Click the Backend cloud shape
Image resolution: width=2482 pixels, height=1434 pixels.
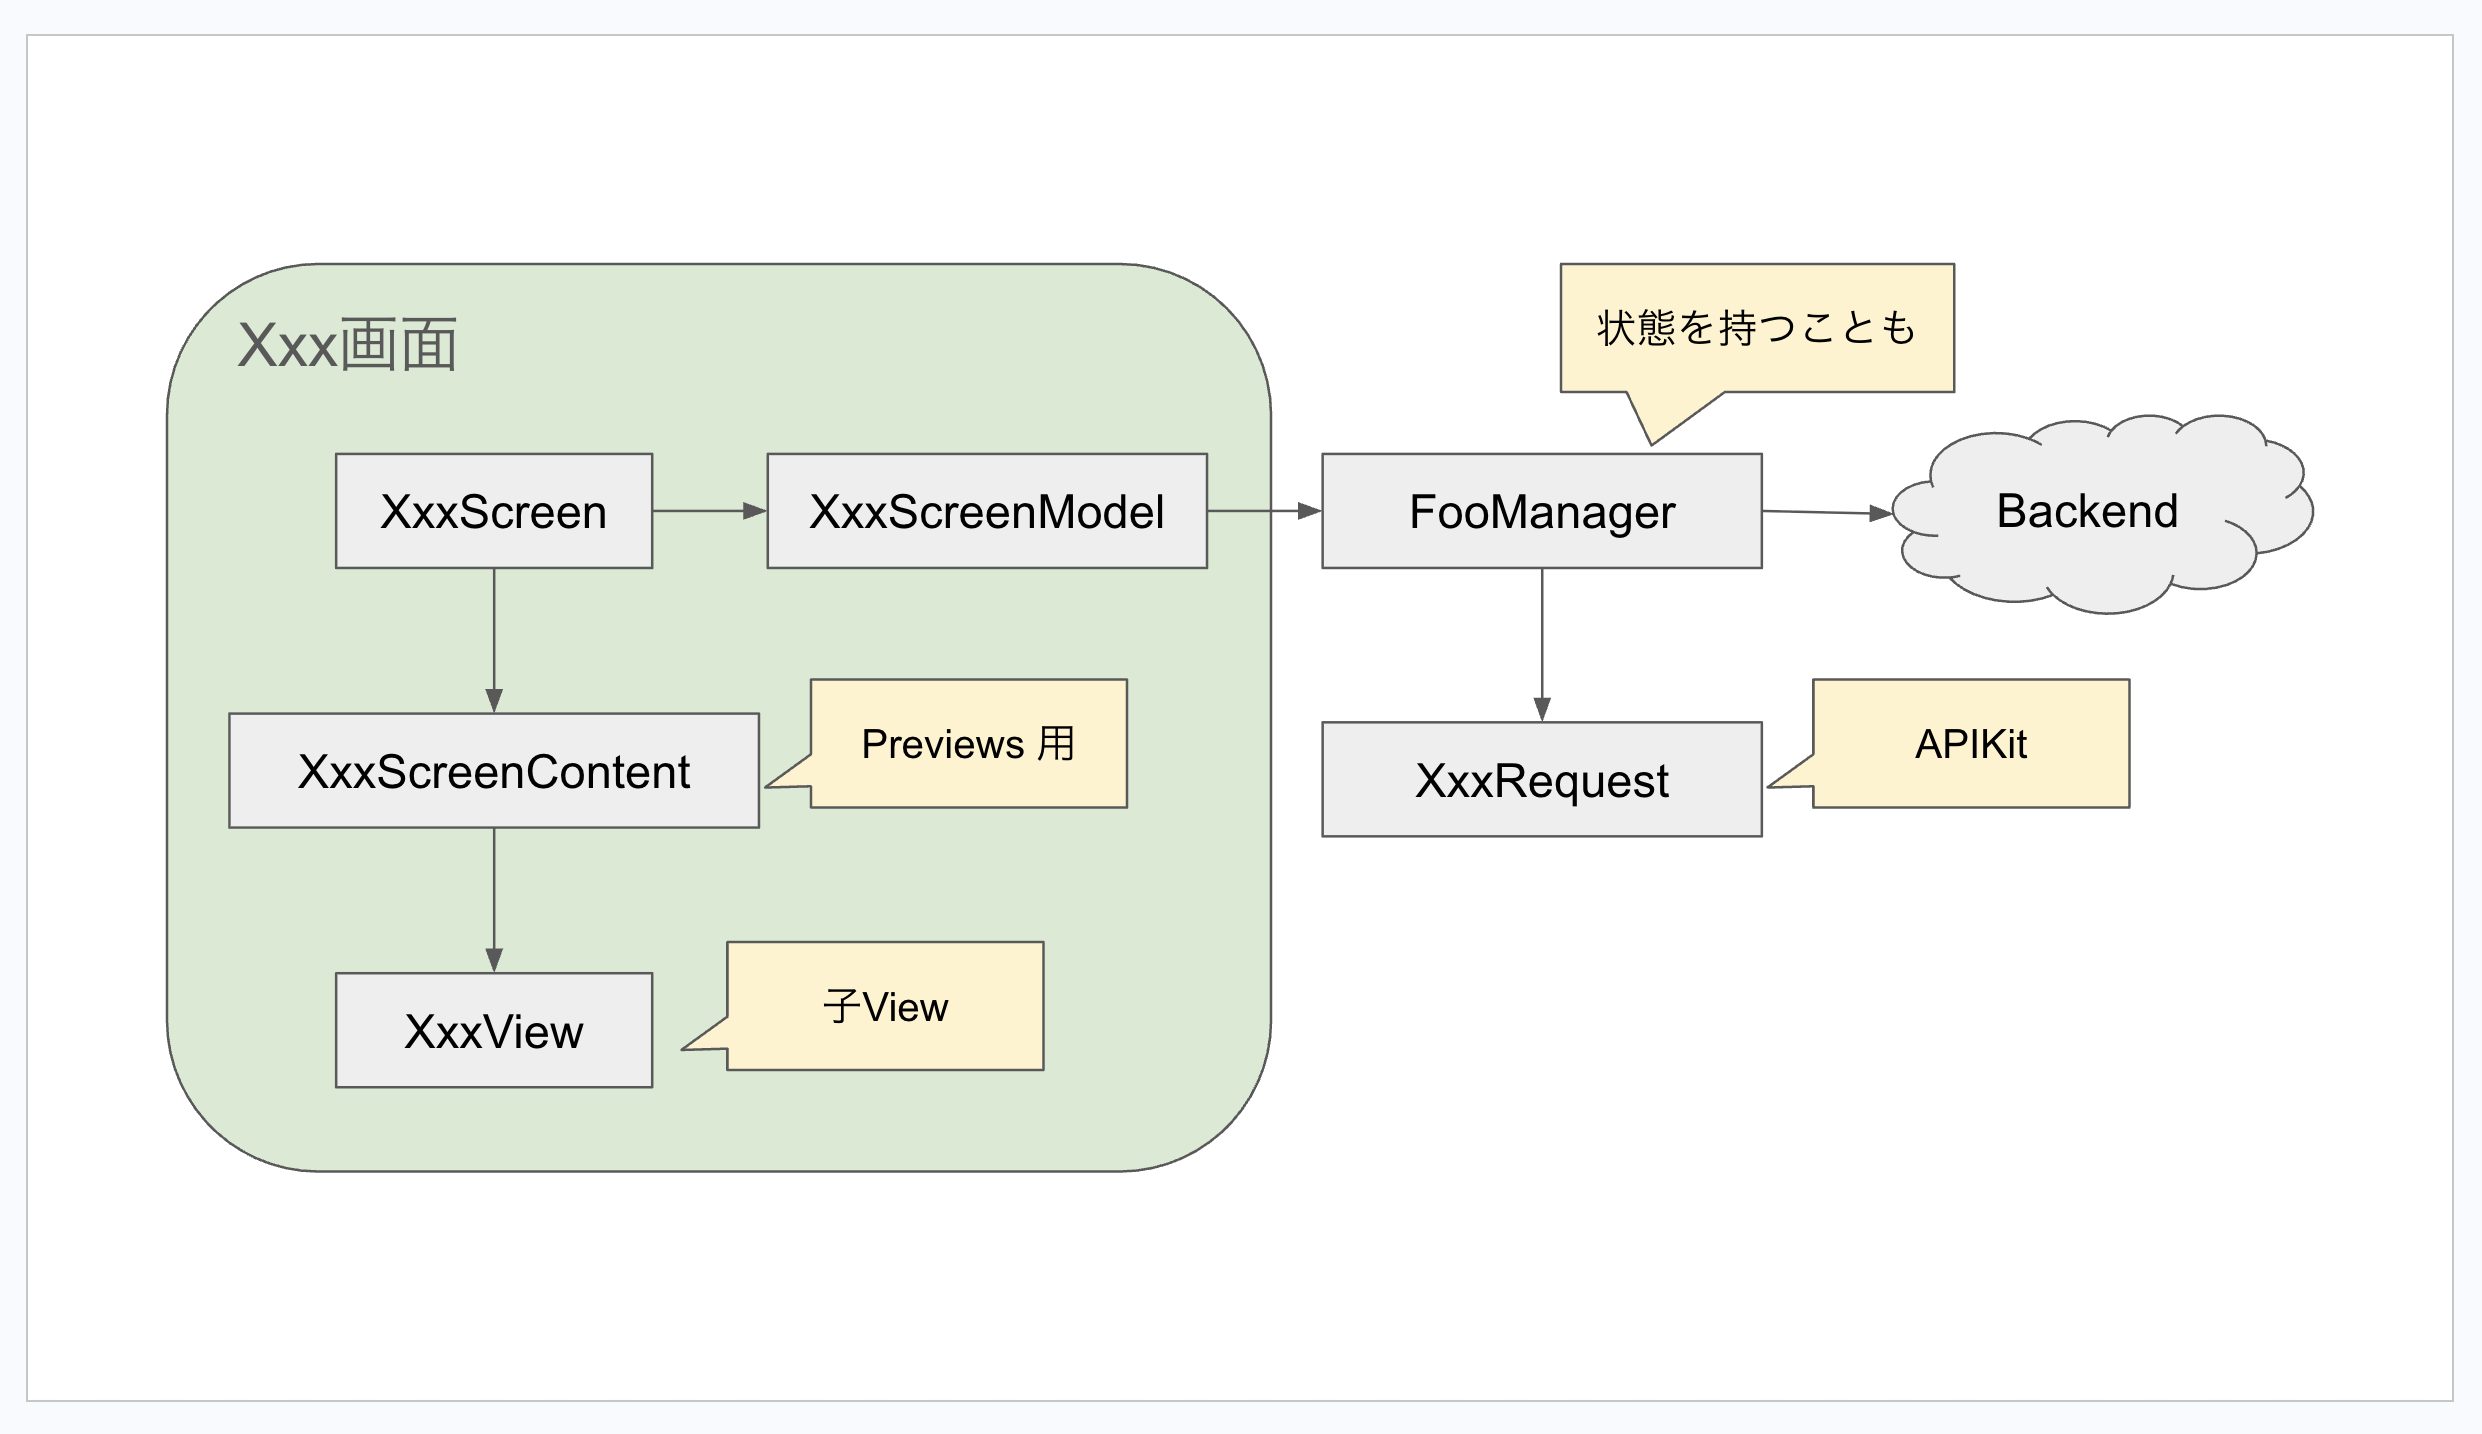[x=2087, y=512]
